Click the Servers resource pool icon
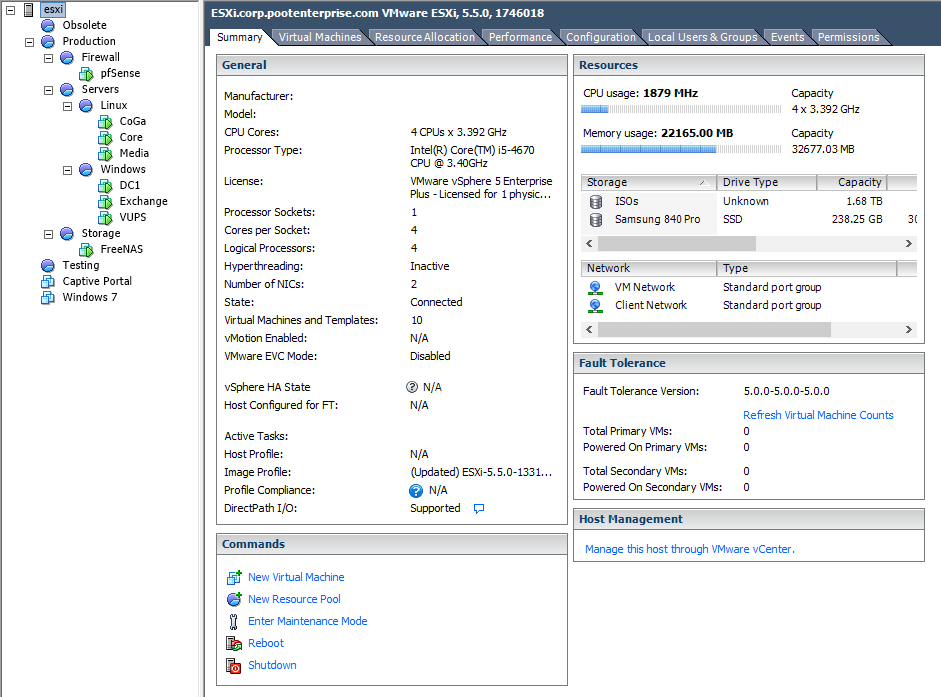941x697 pixels. click(67, 89)
